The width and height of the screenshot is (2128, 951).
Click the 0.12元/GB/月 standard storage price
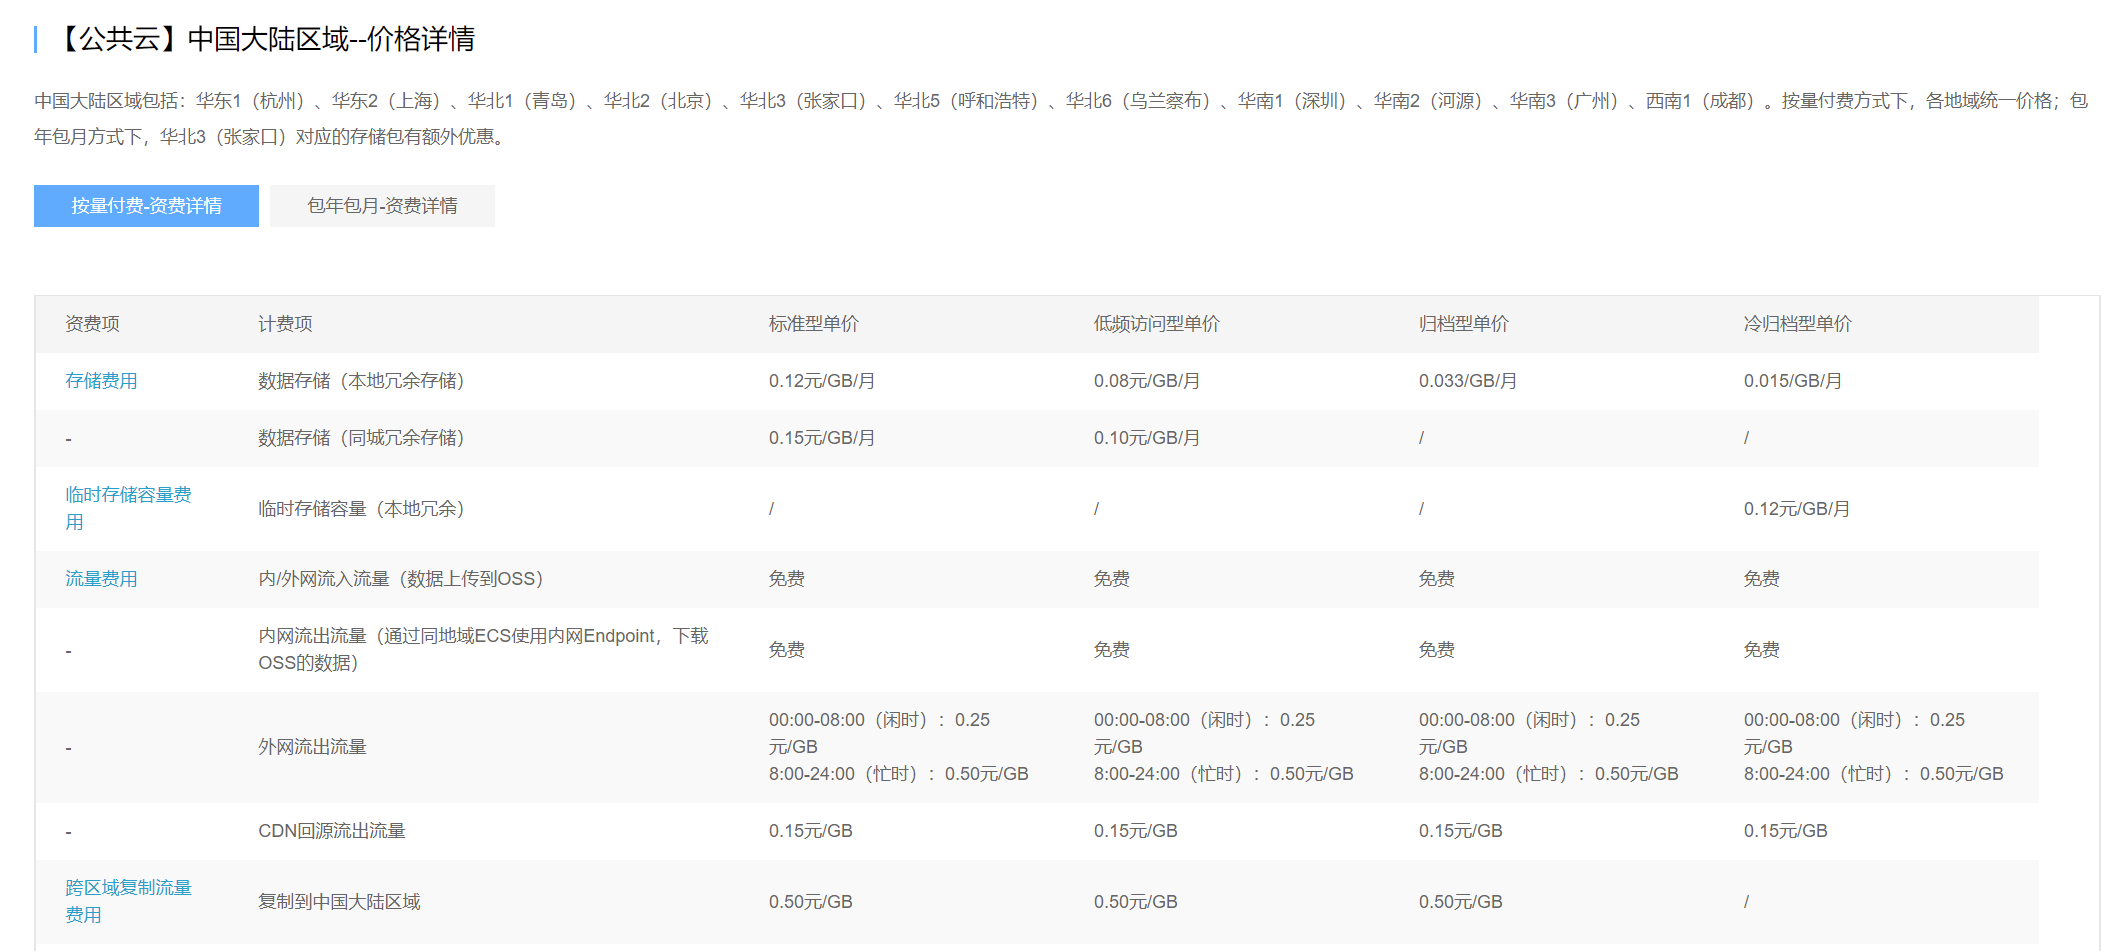point(821,381)
